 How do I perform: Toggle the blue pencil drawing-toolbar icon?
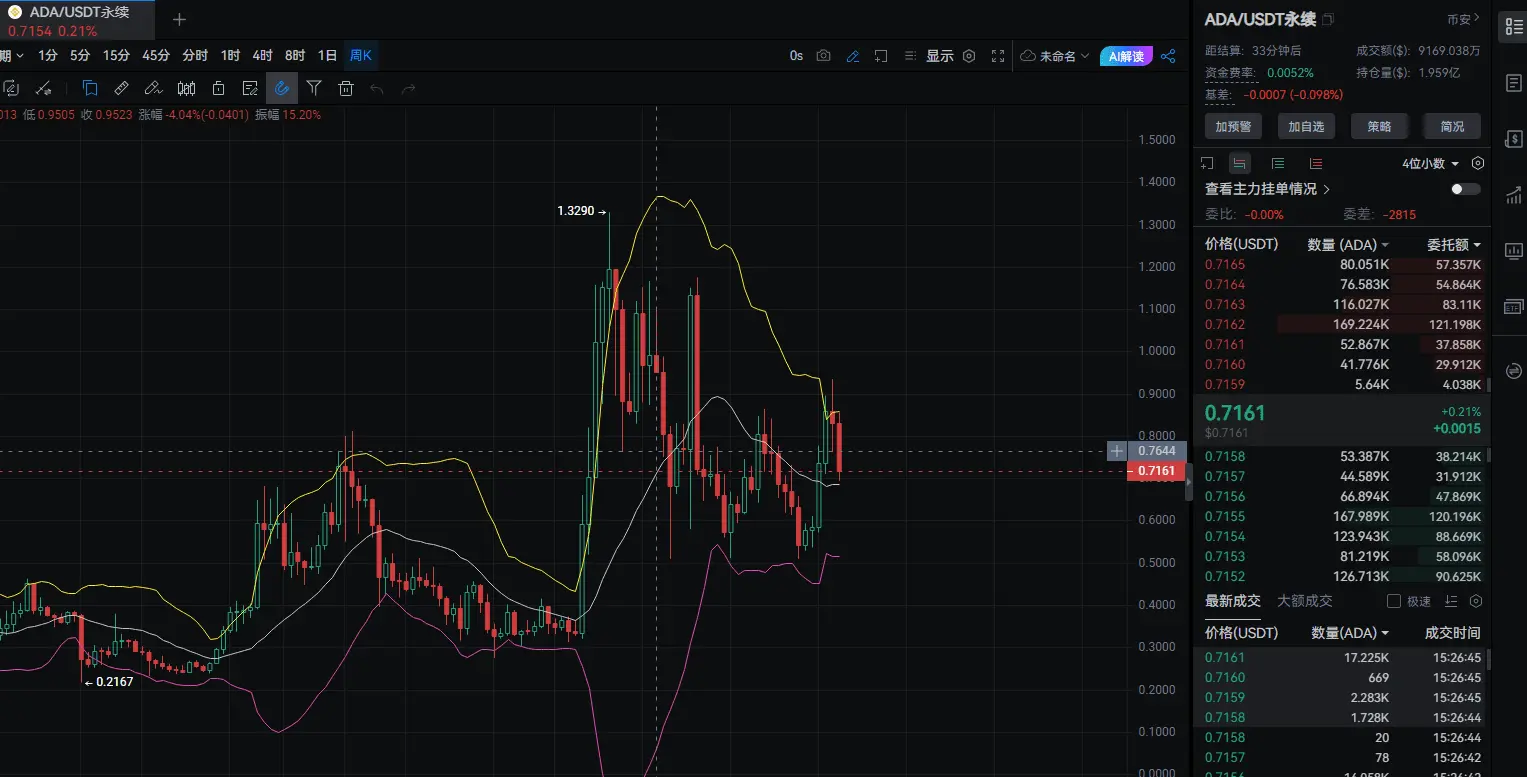coord(853,56)
